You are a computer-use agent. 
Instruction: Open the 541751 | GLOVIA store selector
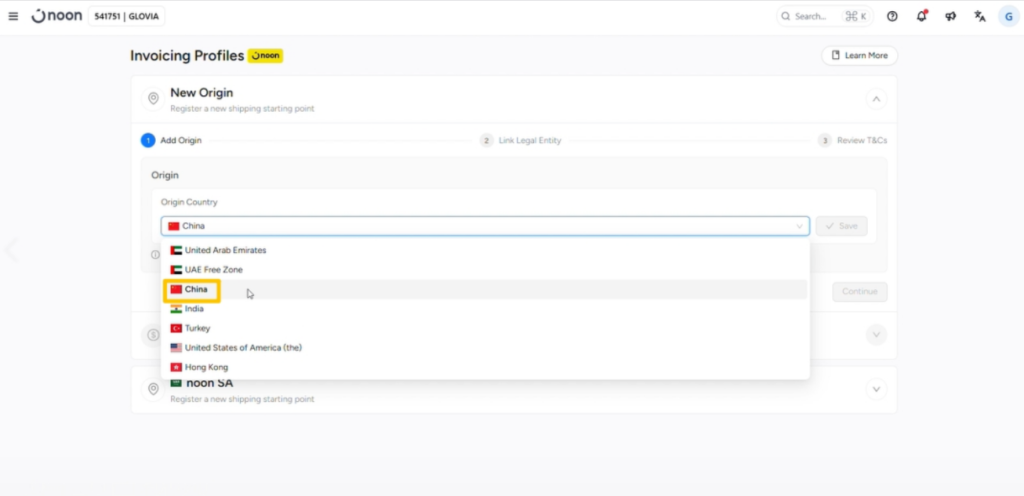click(127, 16)
